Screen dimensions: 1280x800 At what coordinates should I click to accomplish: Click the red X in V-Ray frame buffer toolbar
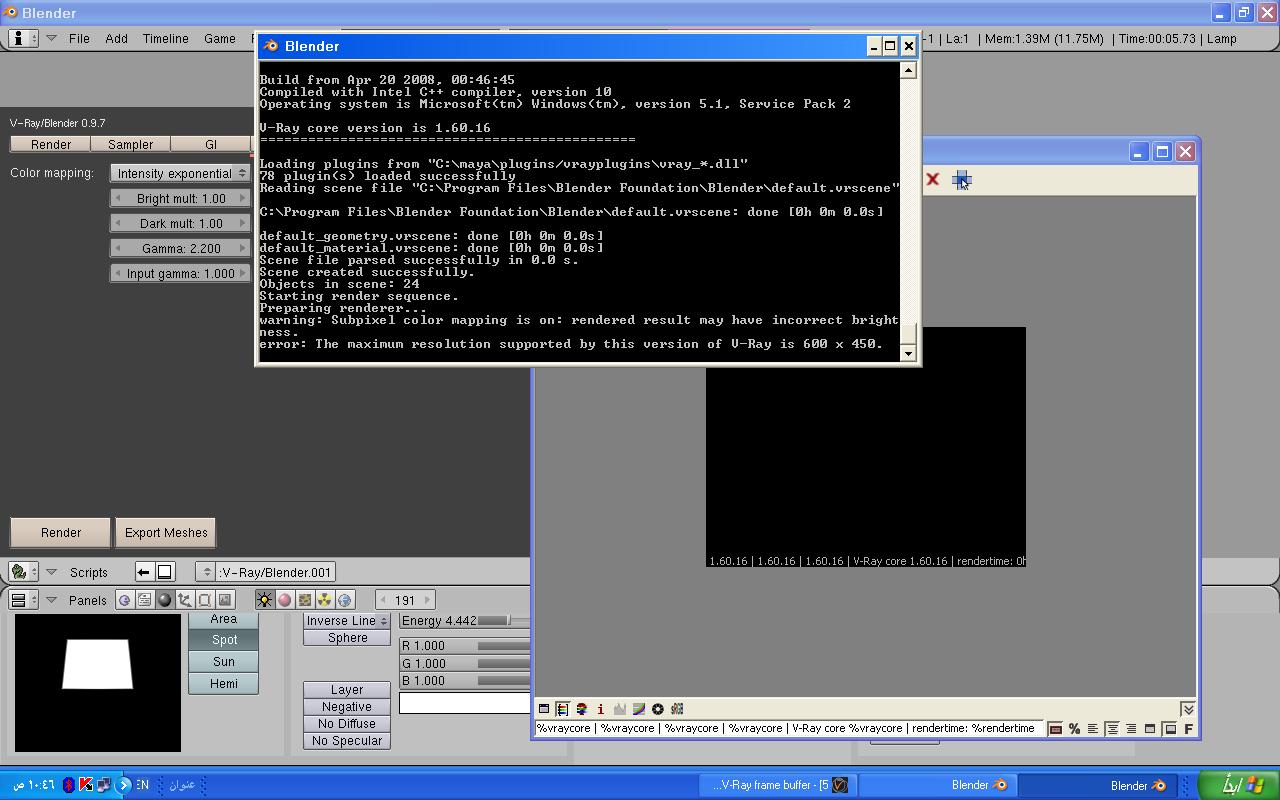pyautogui.click(x=932, y=179)
